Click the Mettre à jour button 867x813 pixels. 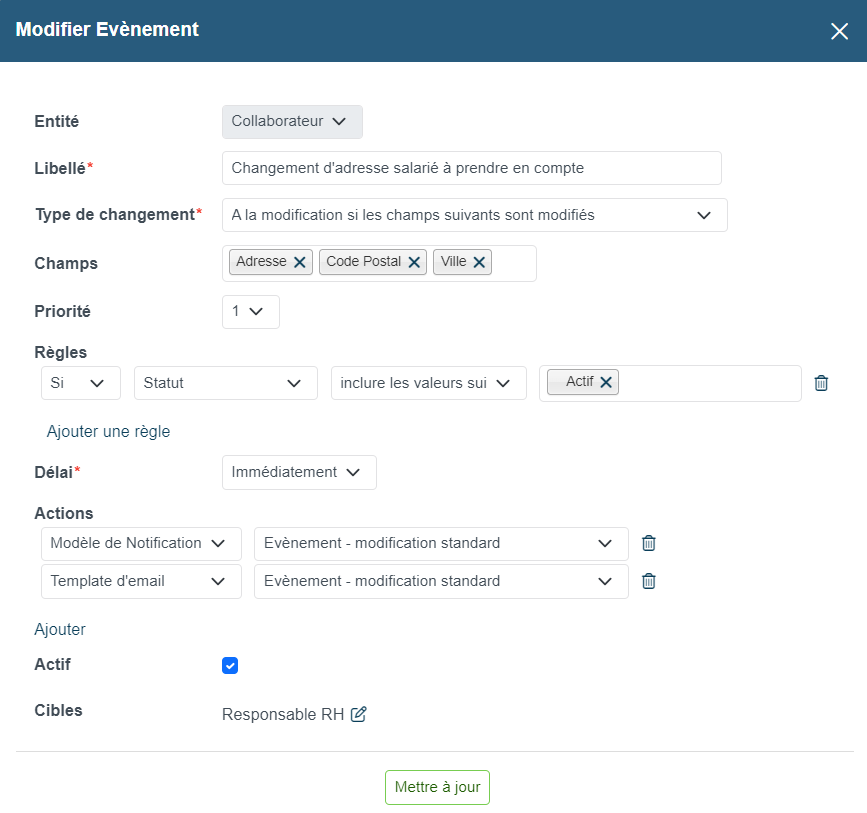pyautogui.click(x=437, y=787)
